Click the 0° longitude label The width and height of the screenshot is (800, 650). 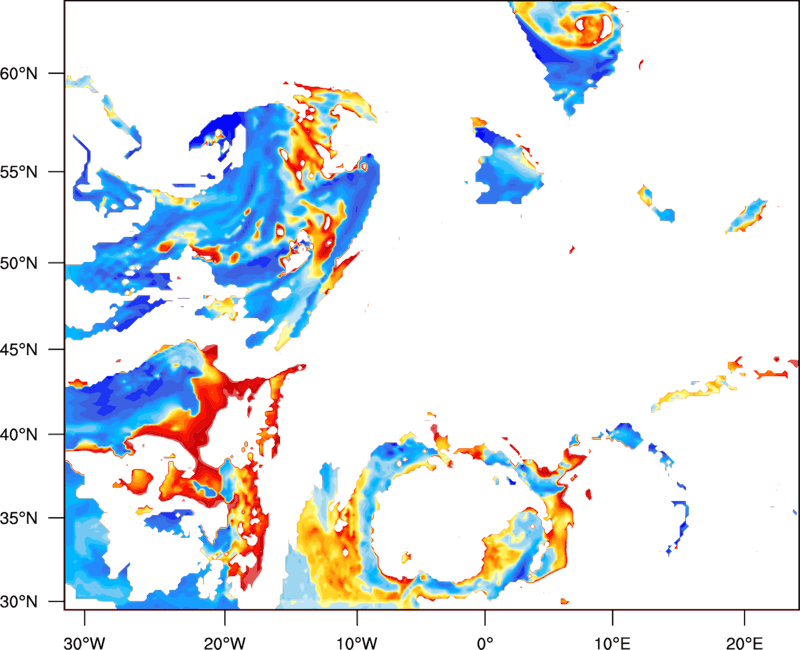point(485,643)
